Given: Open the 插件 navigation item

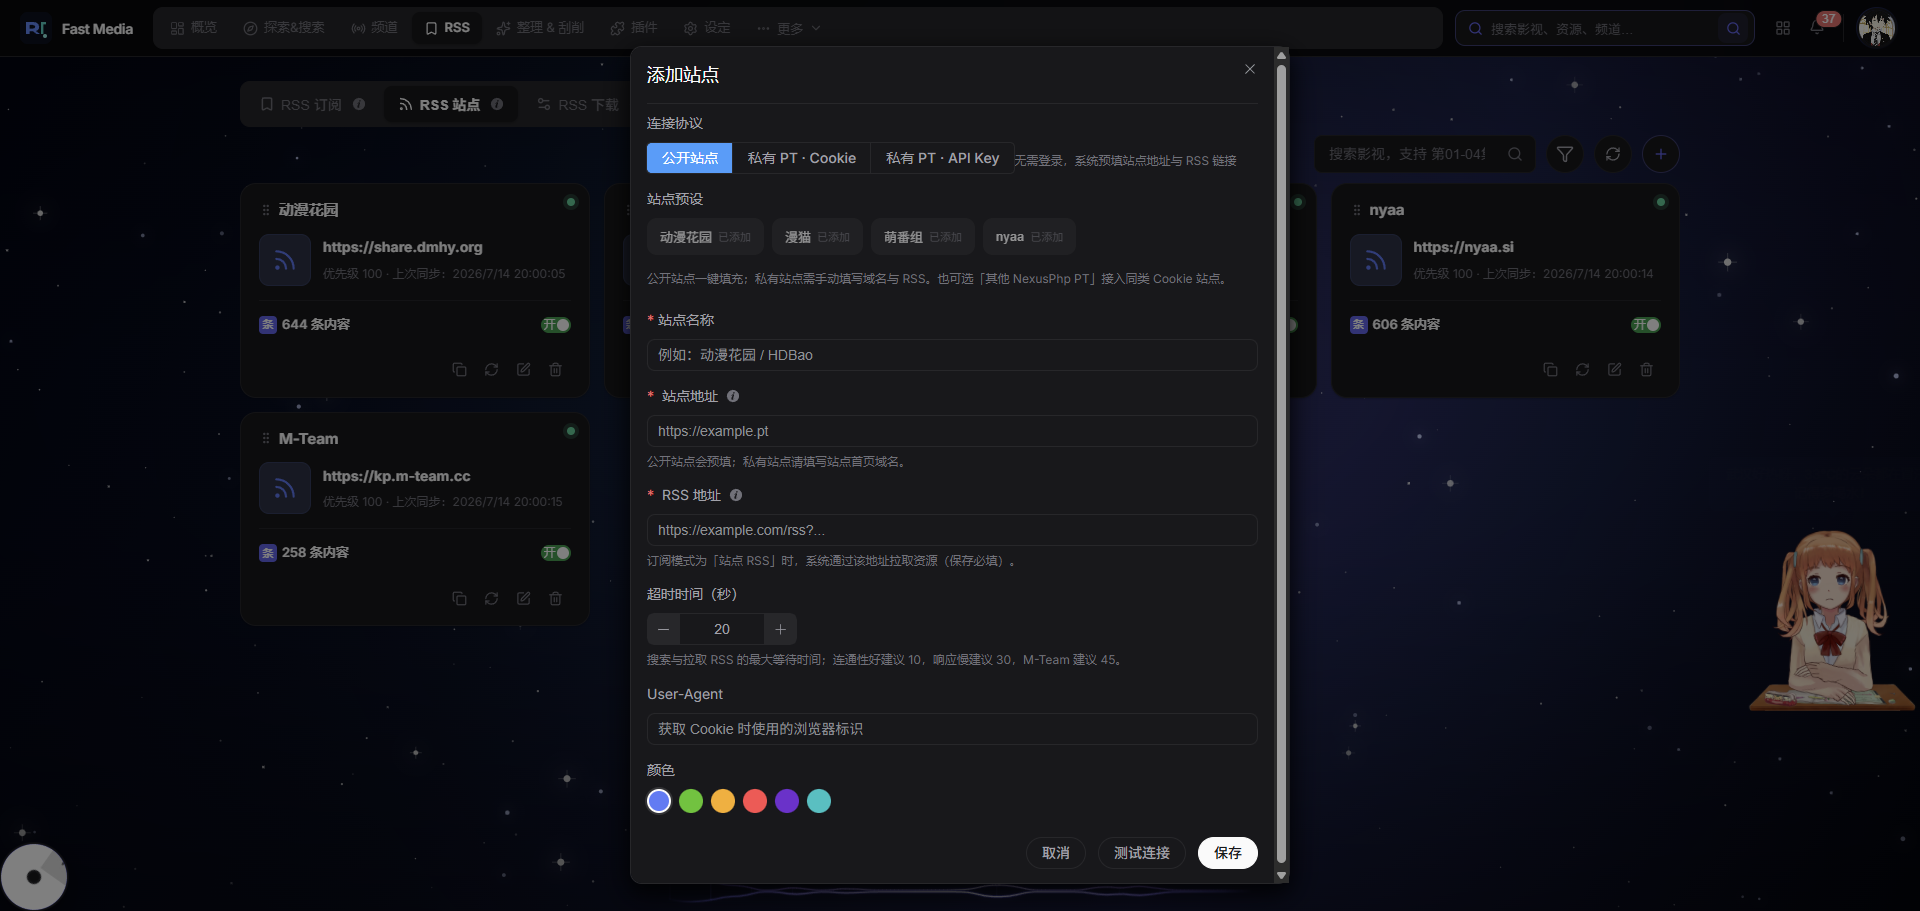Looking at the screenshot, I should point(634,28).
